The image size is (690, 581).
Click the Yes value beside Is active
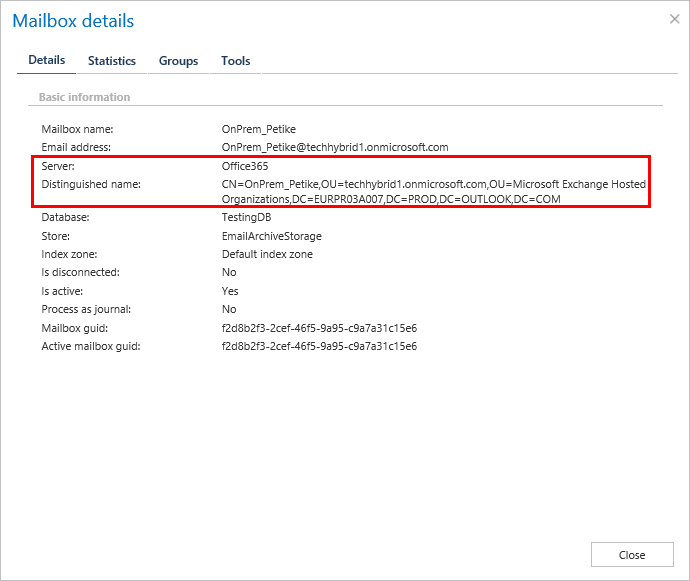click(x=229, y=291)
